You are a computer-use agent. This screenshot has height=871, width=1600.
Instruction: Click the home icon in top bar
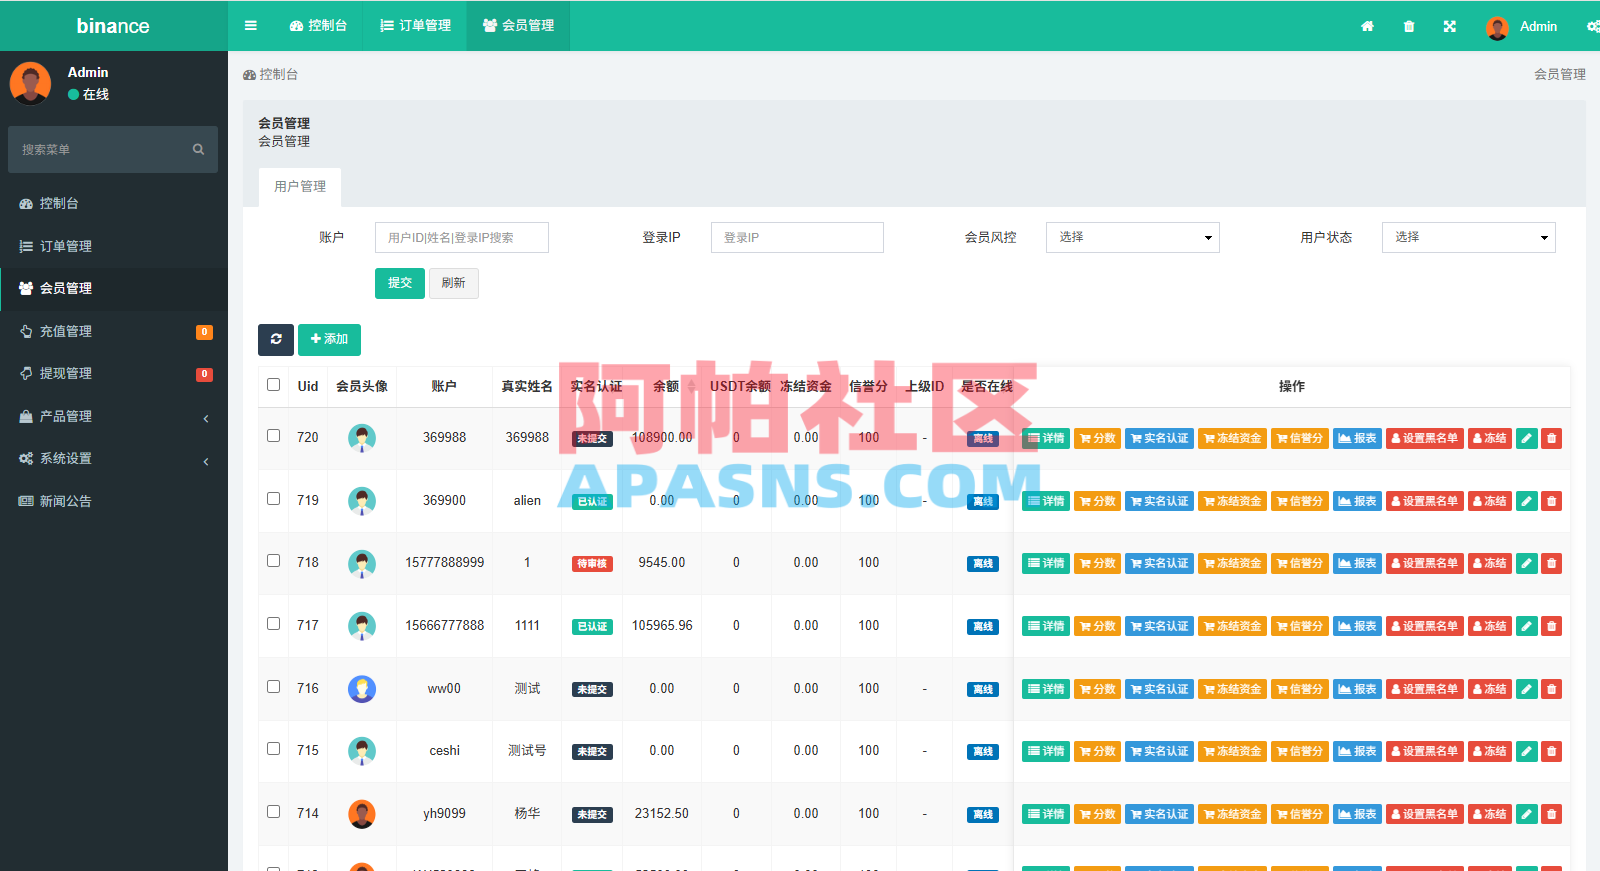point(1367,27)
